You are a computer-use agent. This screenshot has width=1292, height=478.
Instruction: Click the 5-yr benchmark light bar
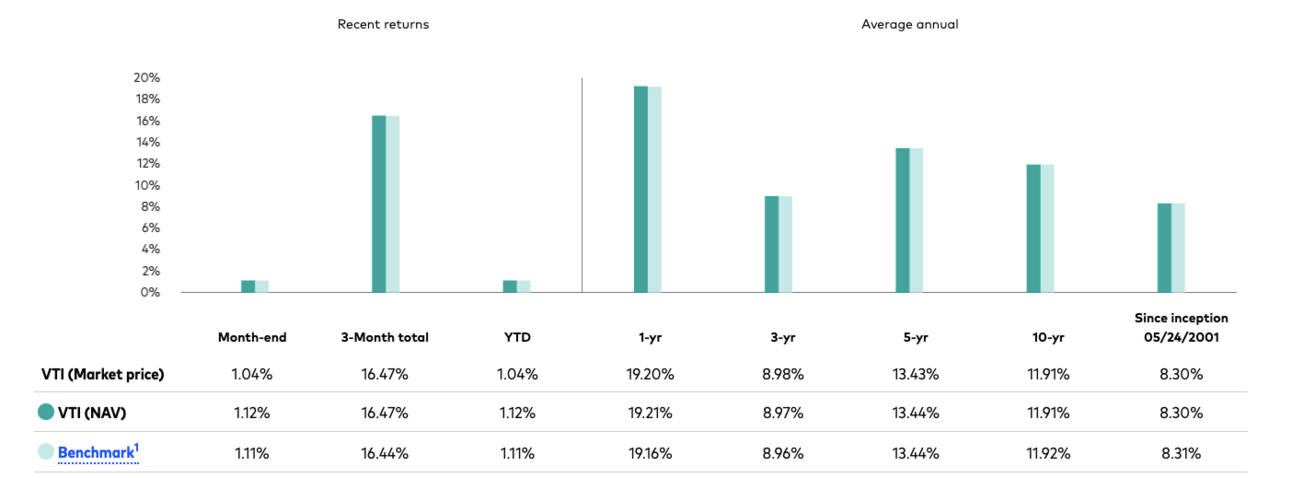click(x=916, y=220)
